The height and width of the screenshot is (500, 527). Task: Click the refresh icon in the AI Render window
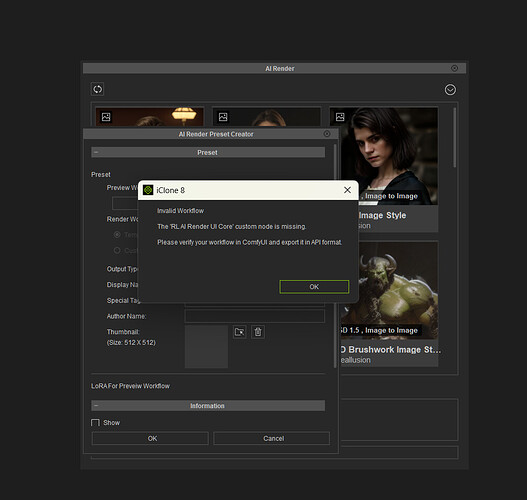97,89
